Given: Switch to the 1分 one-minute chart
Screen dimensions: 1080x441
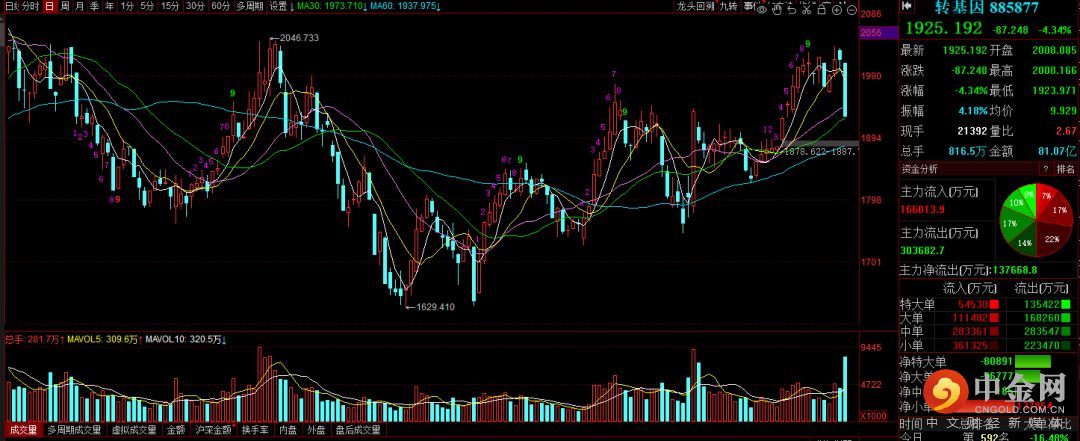Looking at the screenshot, I should [x=127, y=6].
